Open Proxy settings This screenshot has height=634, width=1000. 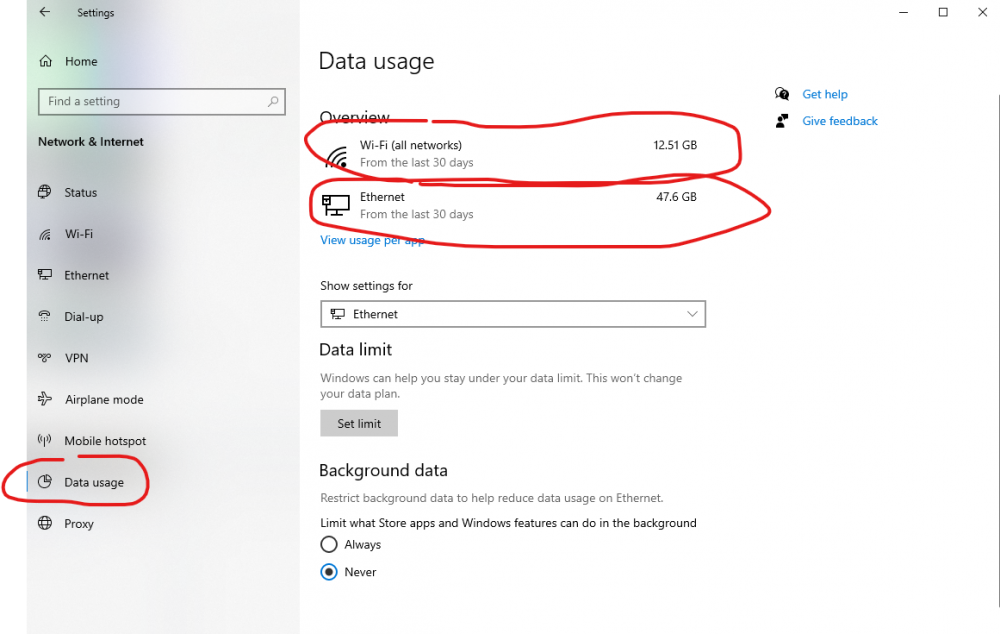[x=78, y=524]
